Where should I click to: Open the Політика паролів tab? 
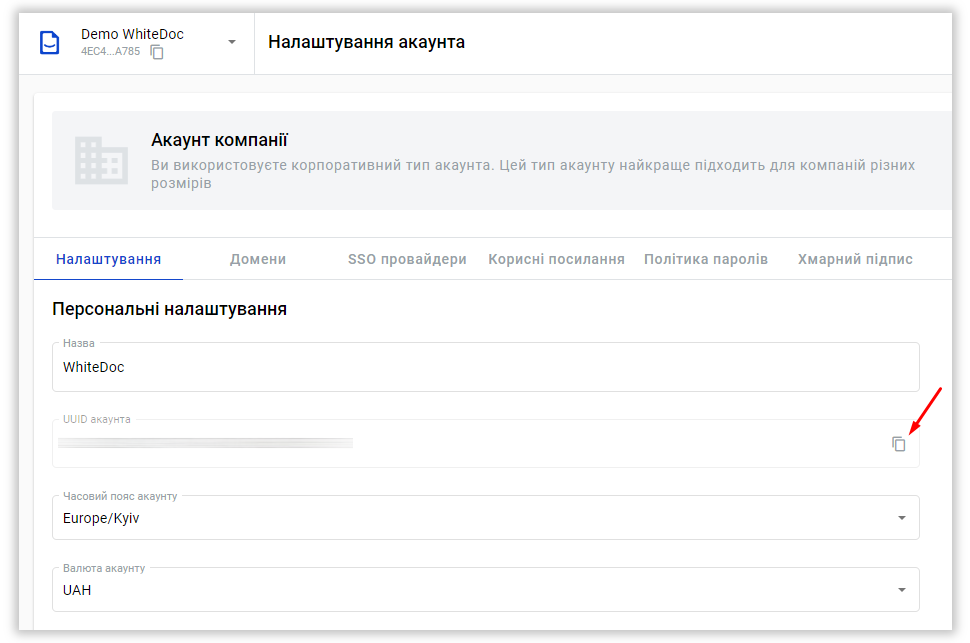706,259
